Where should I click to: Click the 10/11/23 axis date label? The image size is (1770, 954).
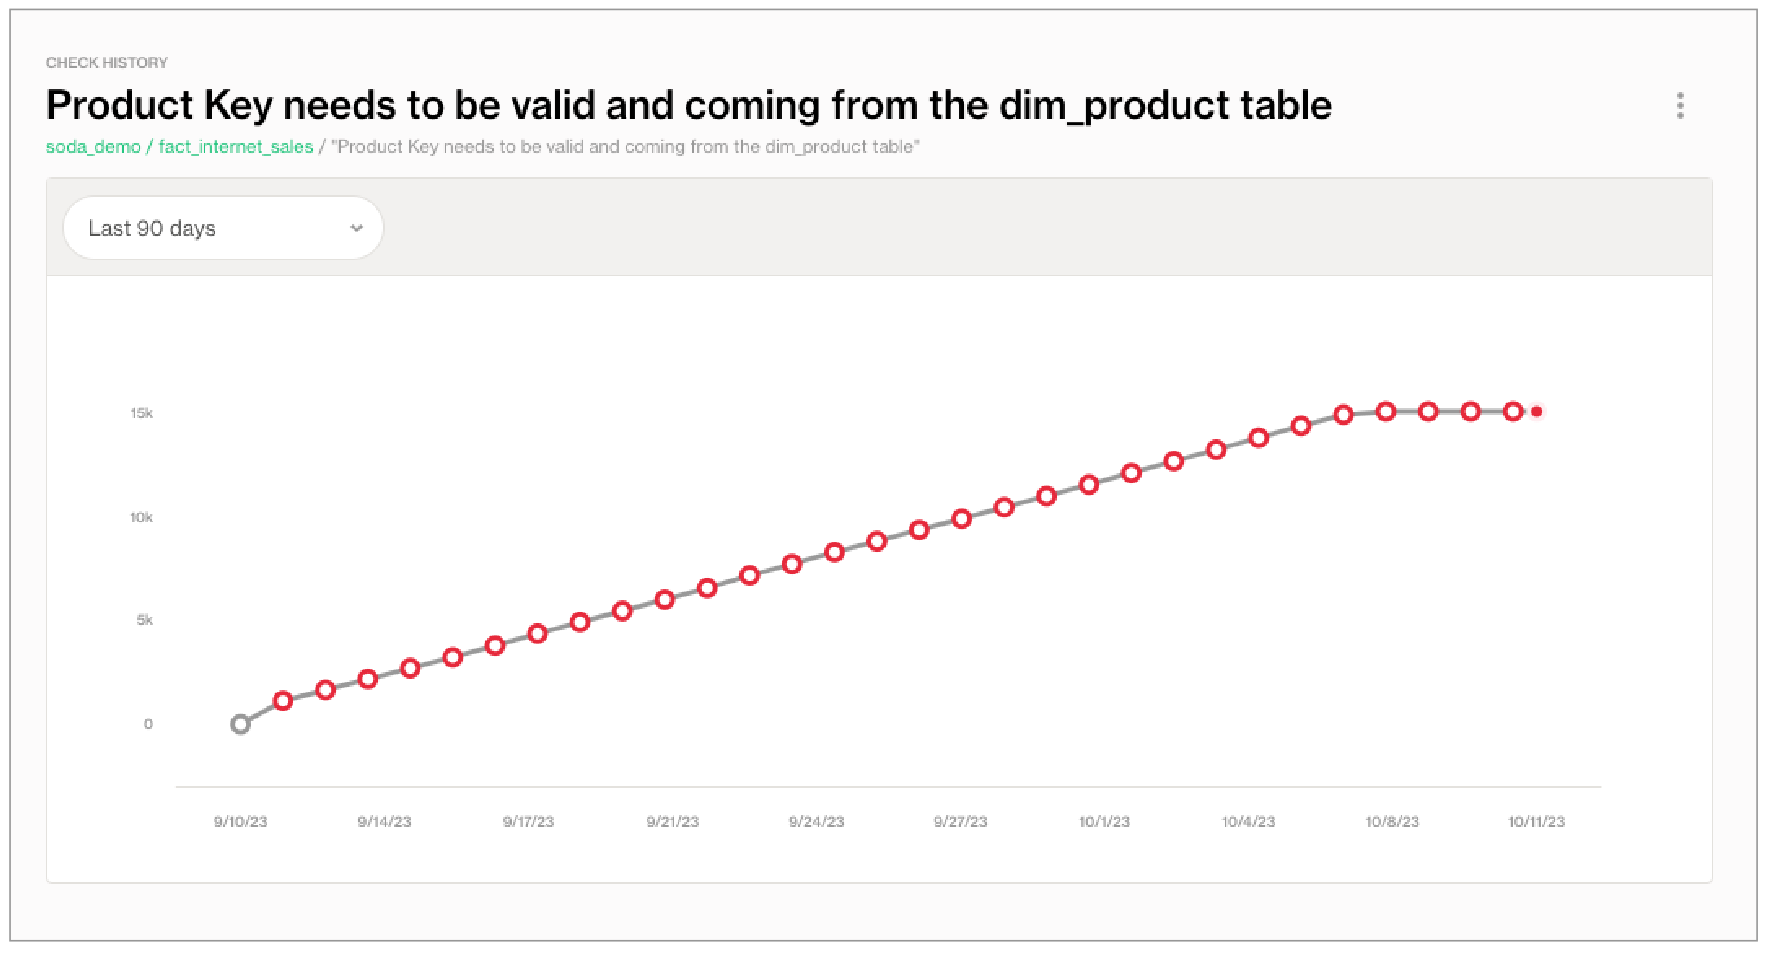[x=1536, y=821]
